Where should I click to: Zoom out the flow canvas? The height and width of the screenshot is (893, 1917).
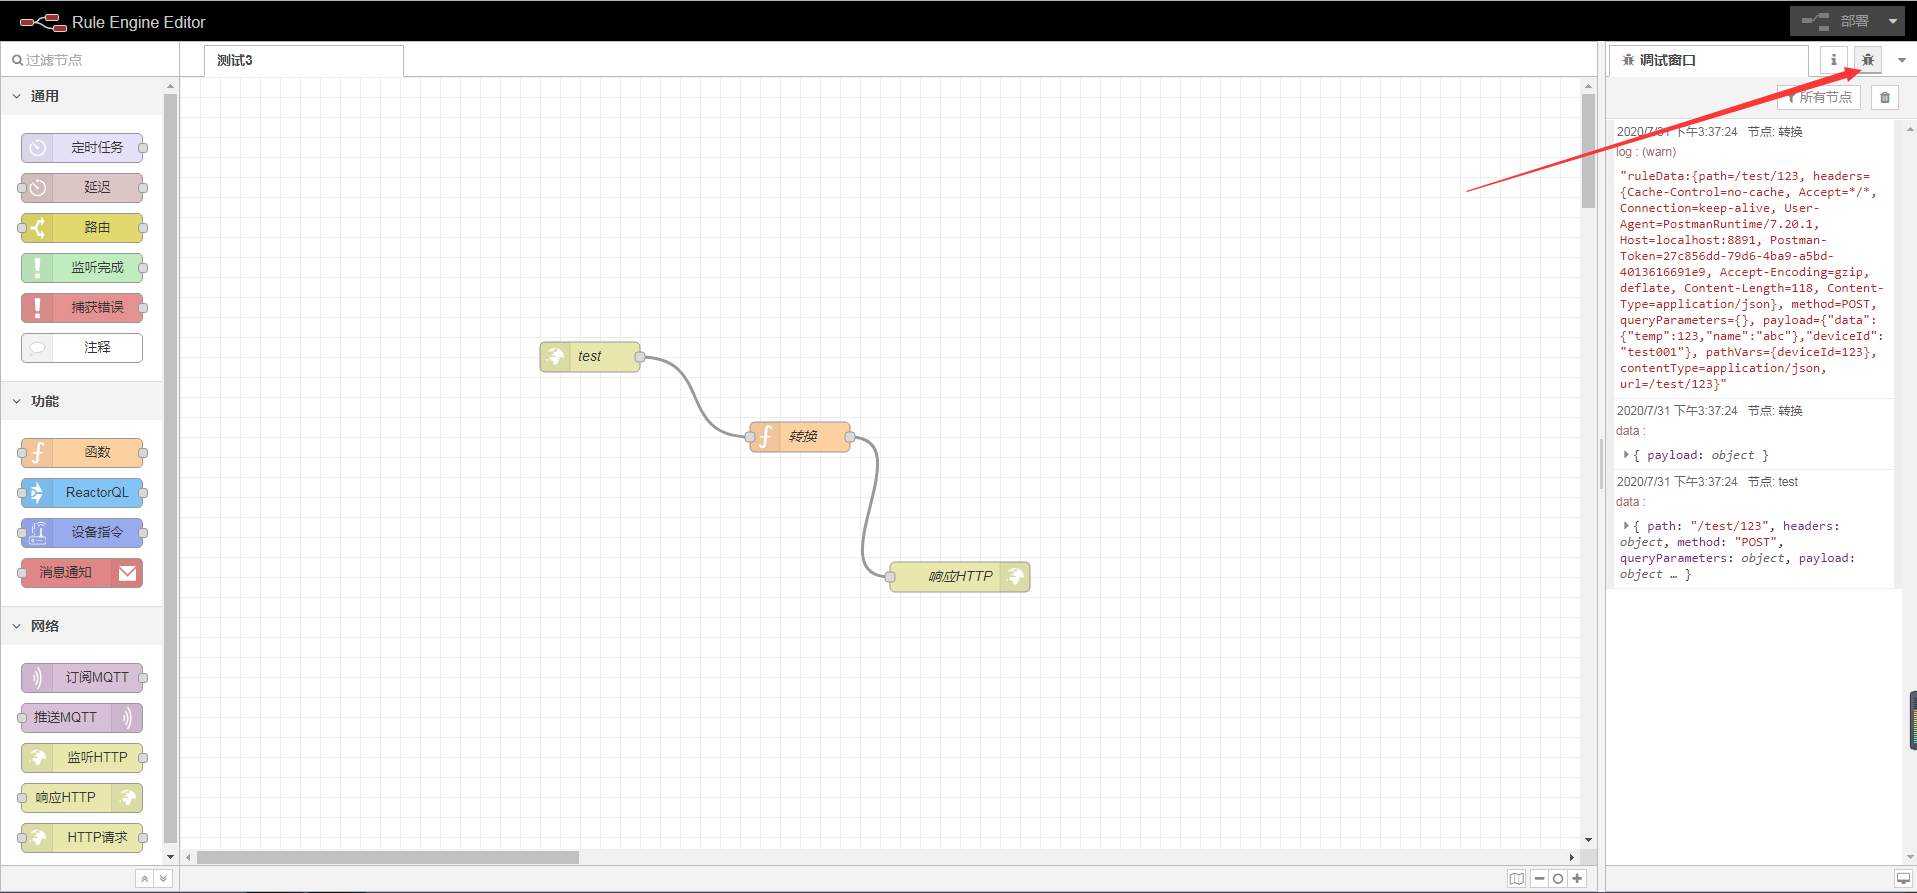coord(1540,879)
